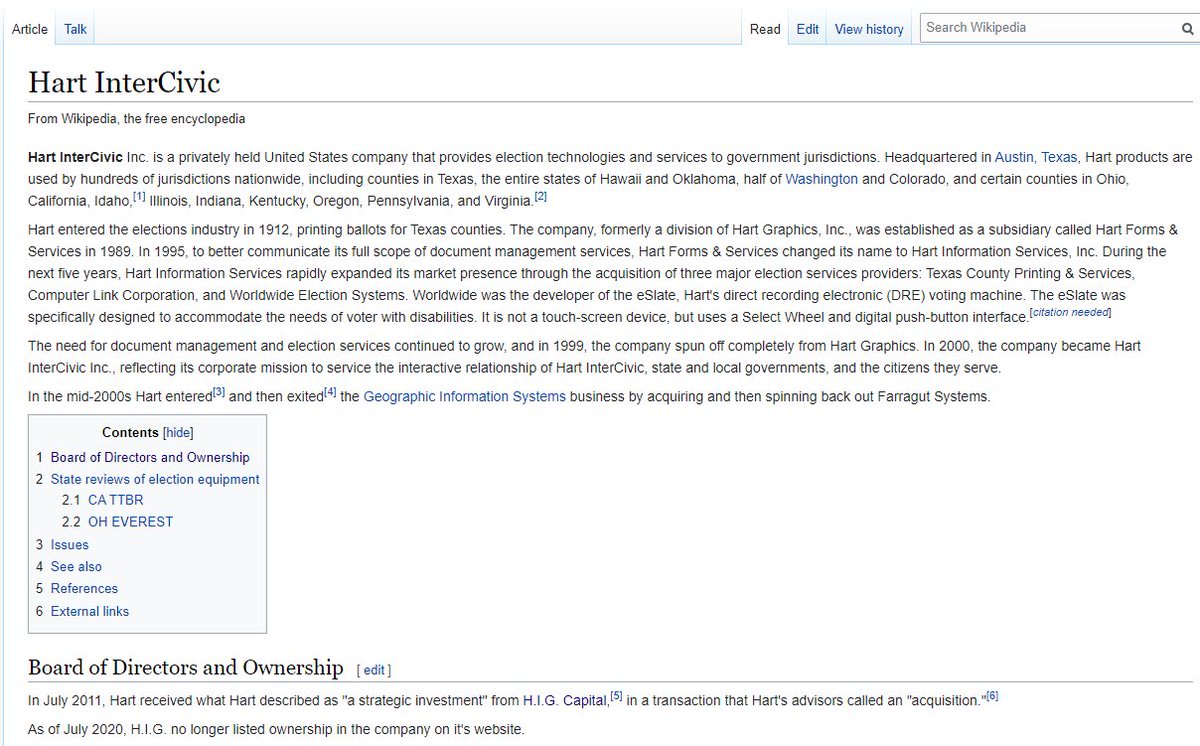Open citation reference [2] after Virginia
The width and height of the screenshot is (1200, 746).
coord(540,196)
